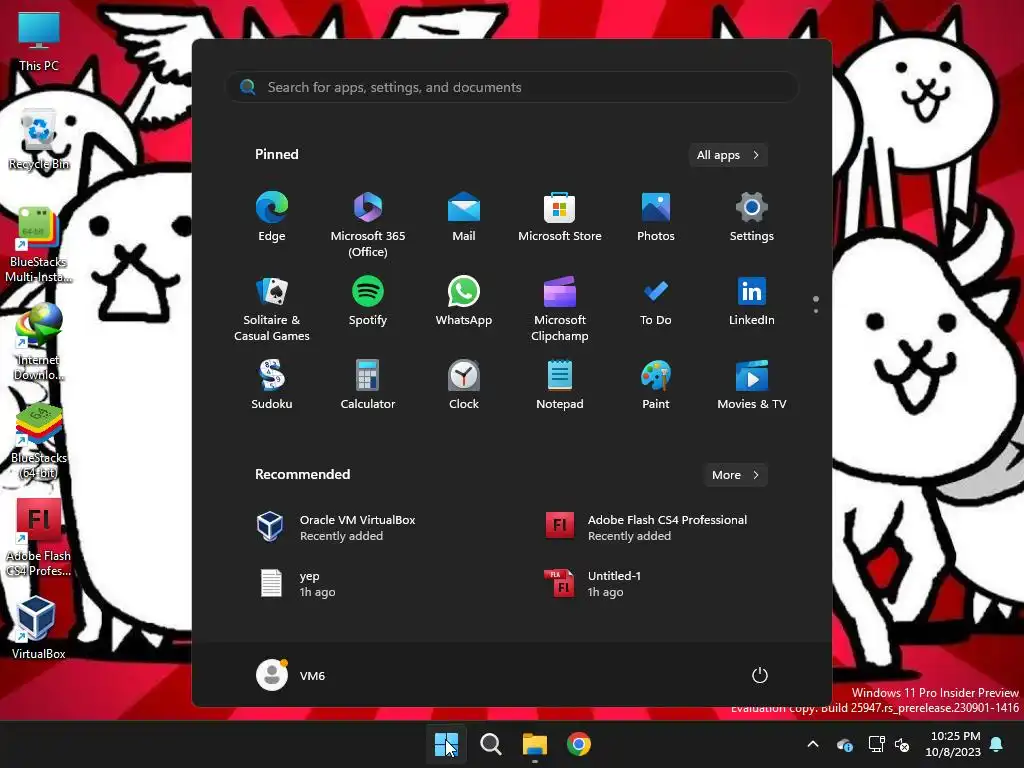Open Microsoft Store

coord(560,217)
